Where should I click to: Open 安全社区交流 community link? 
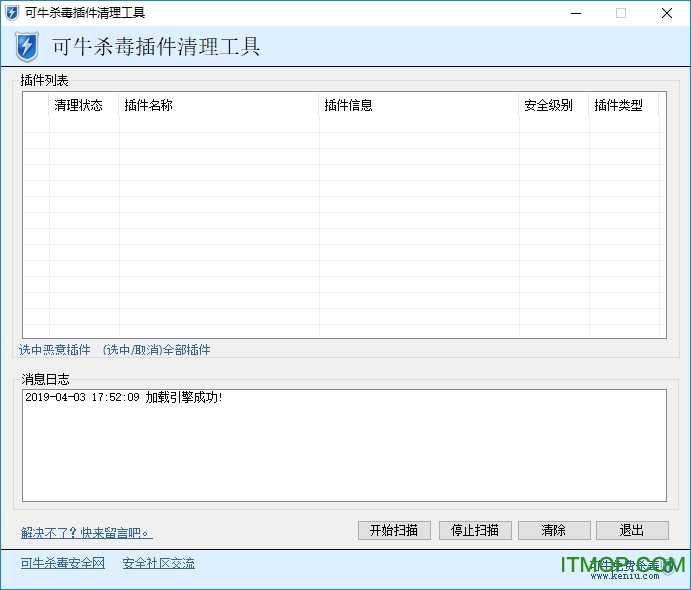pyautogui.click(x=159, y=563)
